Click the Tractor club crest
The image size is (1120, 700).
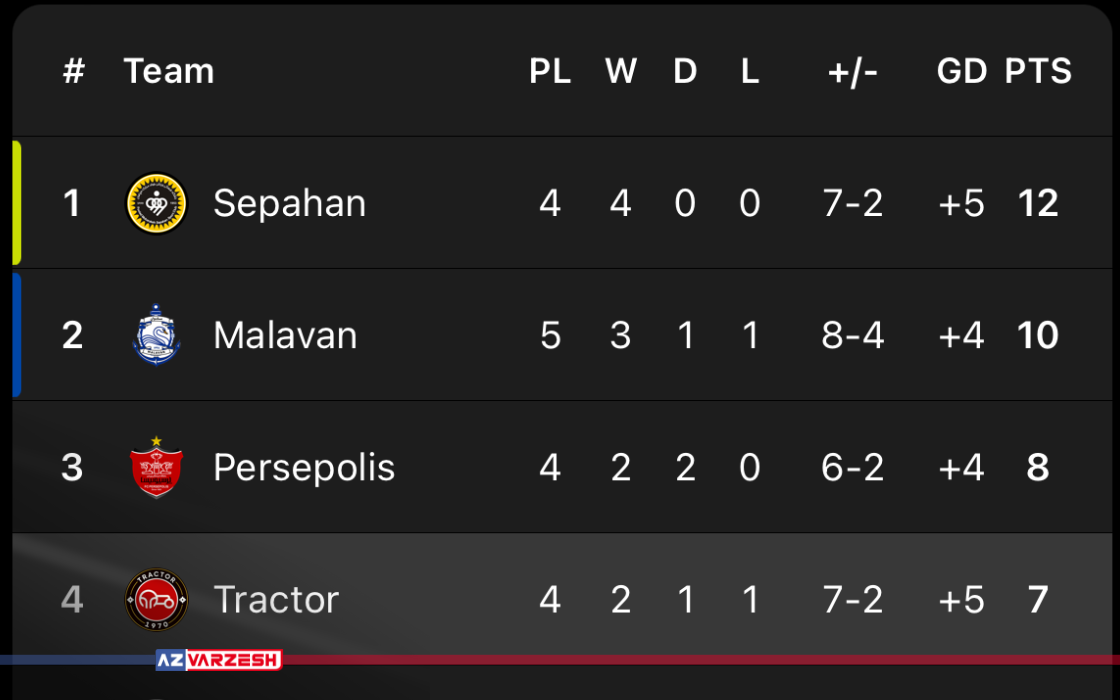point(156,599)
